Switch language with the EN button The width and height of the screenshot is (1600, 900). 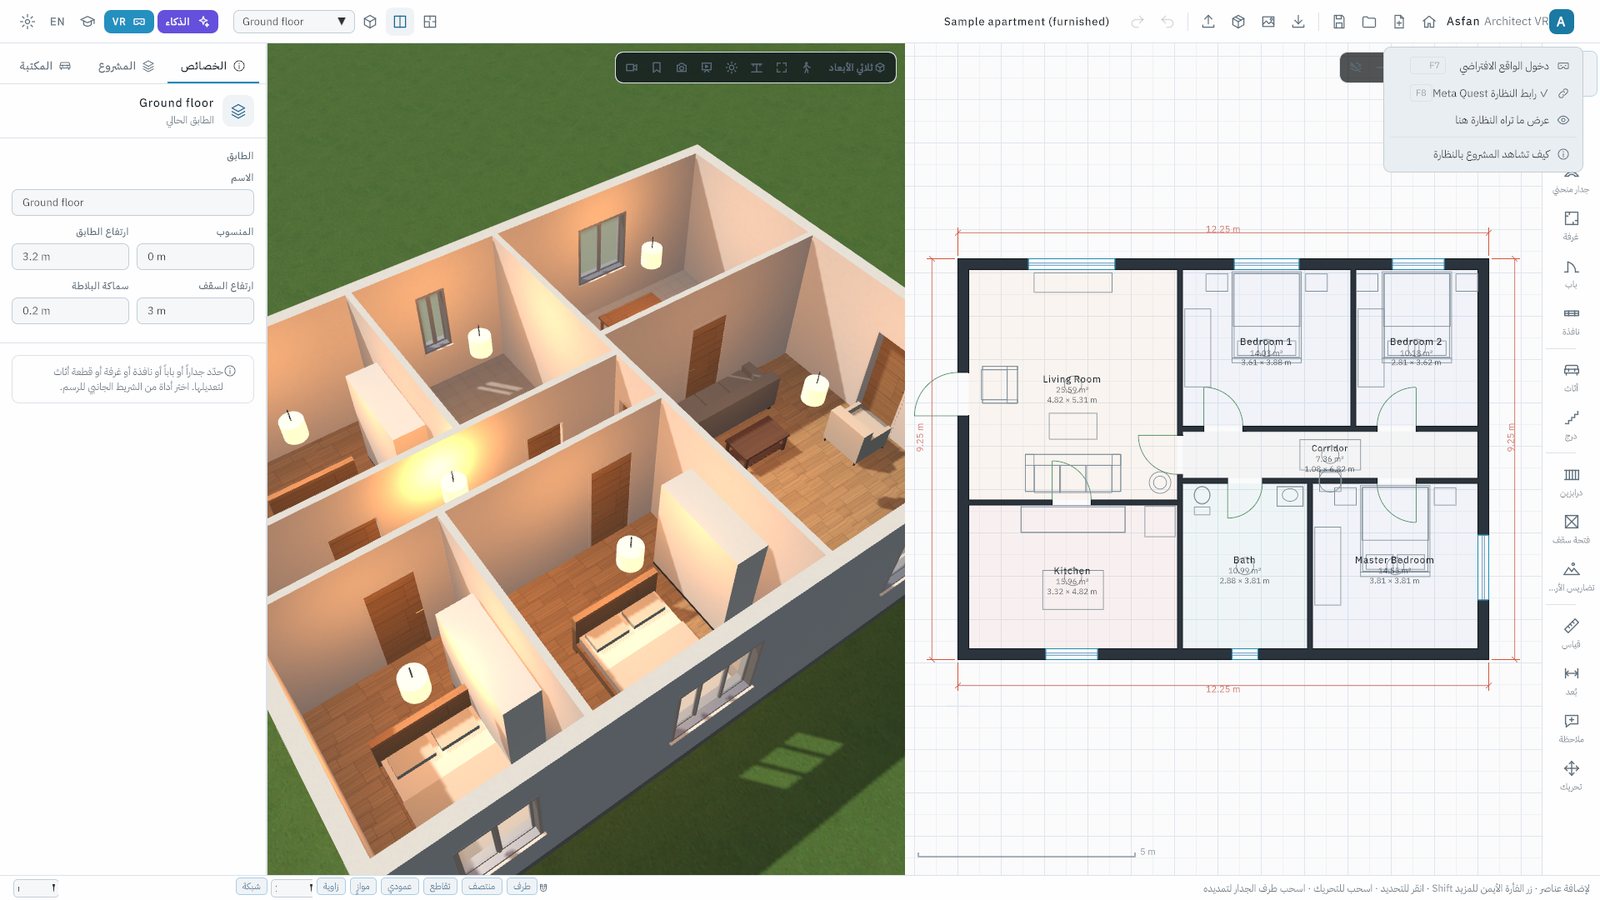57,21
